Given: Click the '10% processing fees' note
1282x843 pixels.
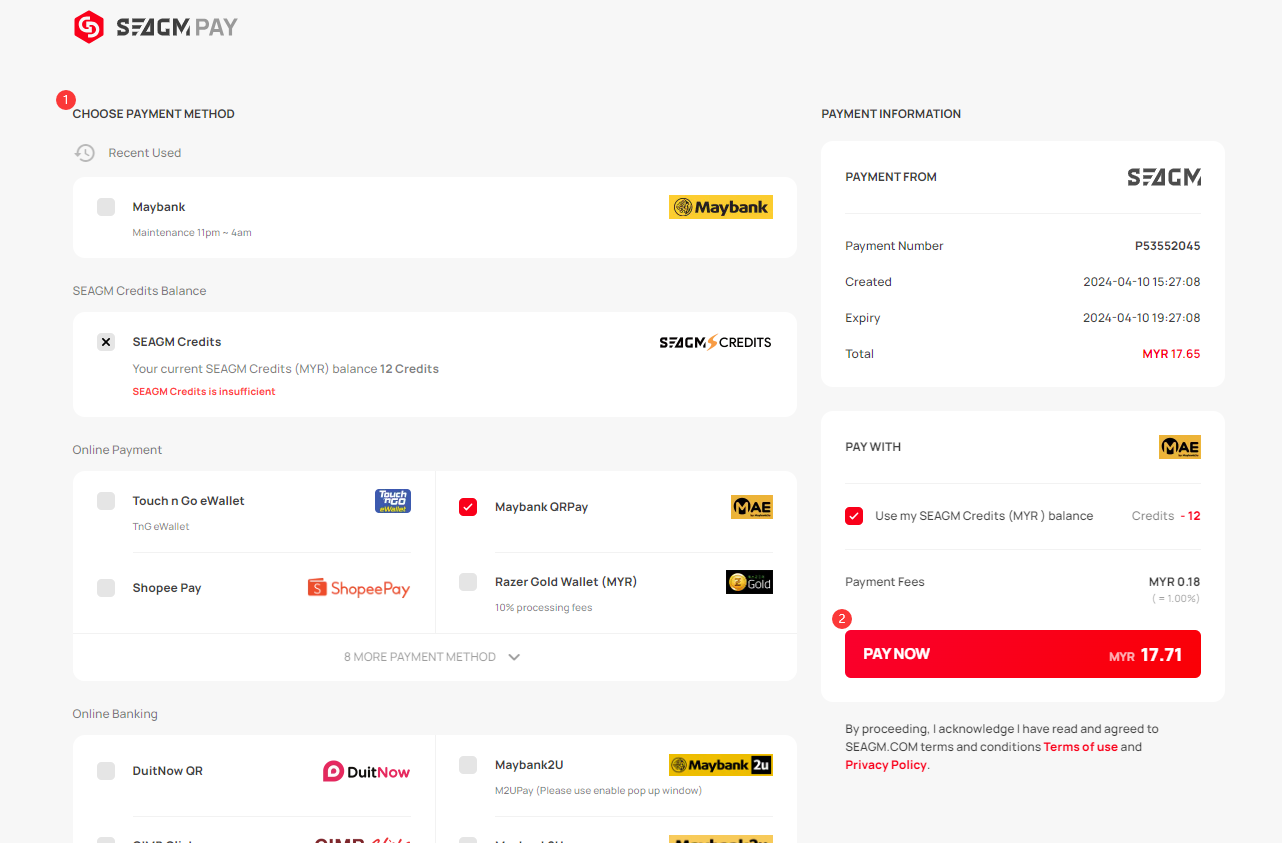Looking at the screenshot, I should [544, 608].
